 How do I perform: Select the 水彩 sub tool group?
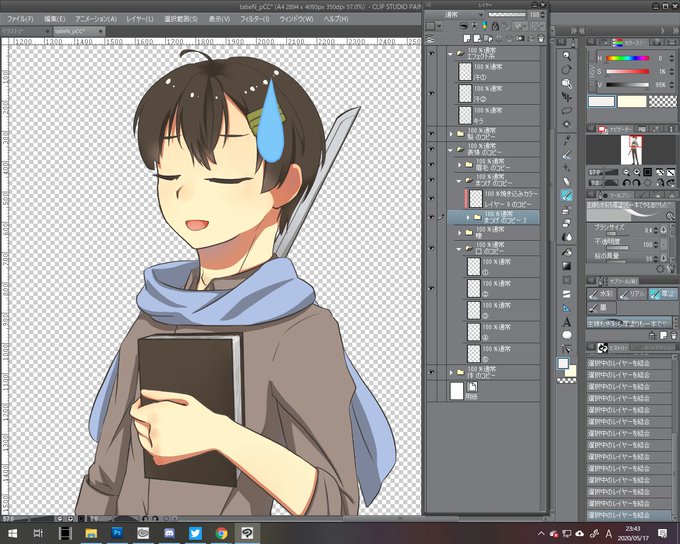tap(601, 294)
